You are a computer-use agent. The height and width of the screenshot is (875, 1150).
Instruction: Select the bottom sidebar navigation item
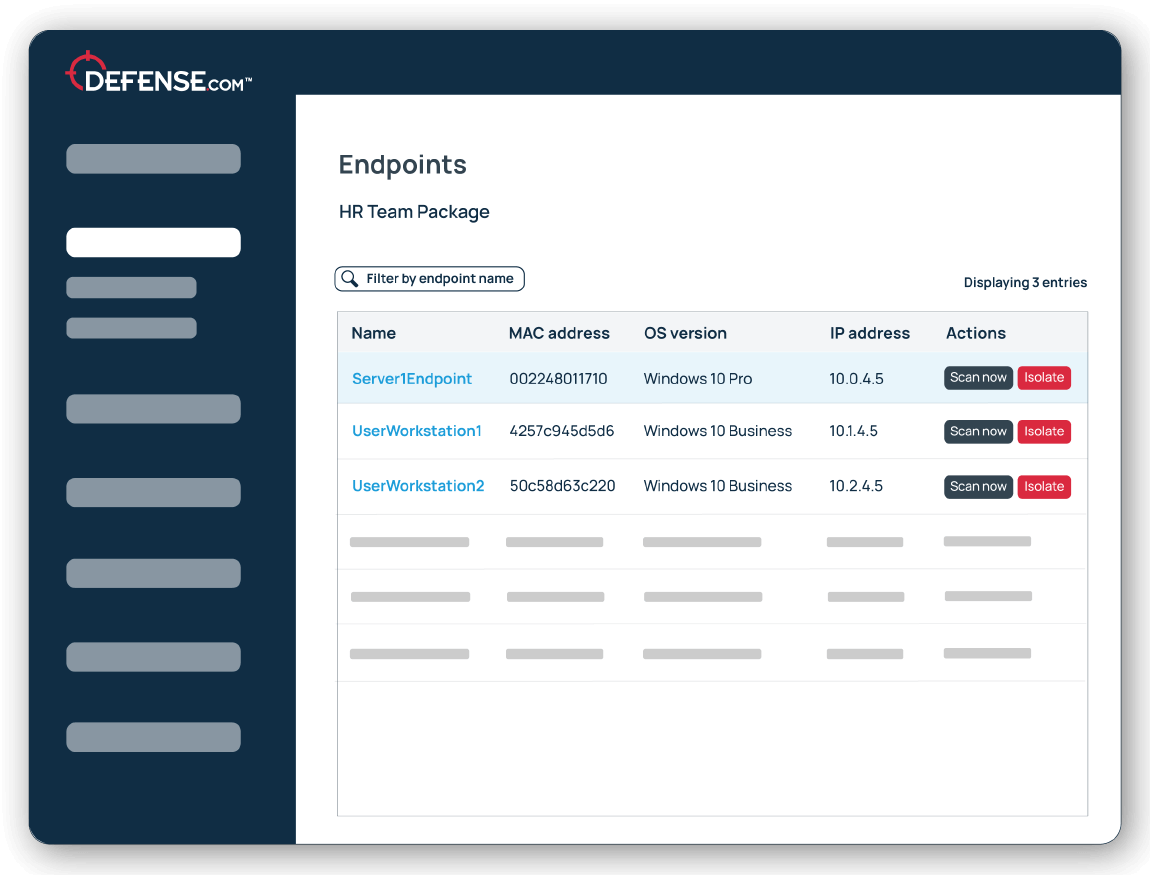point(153,737)
